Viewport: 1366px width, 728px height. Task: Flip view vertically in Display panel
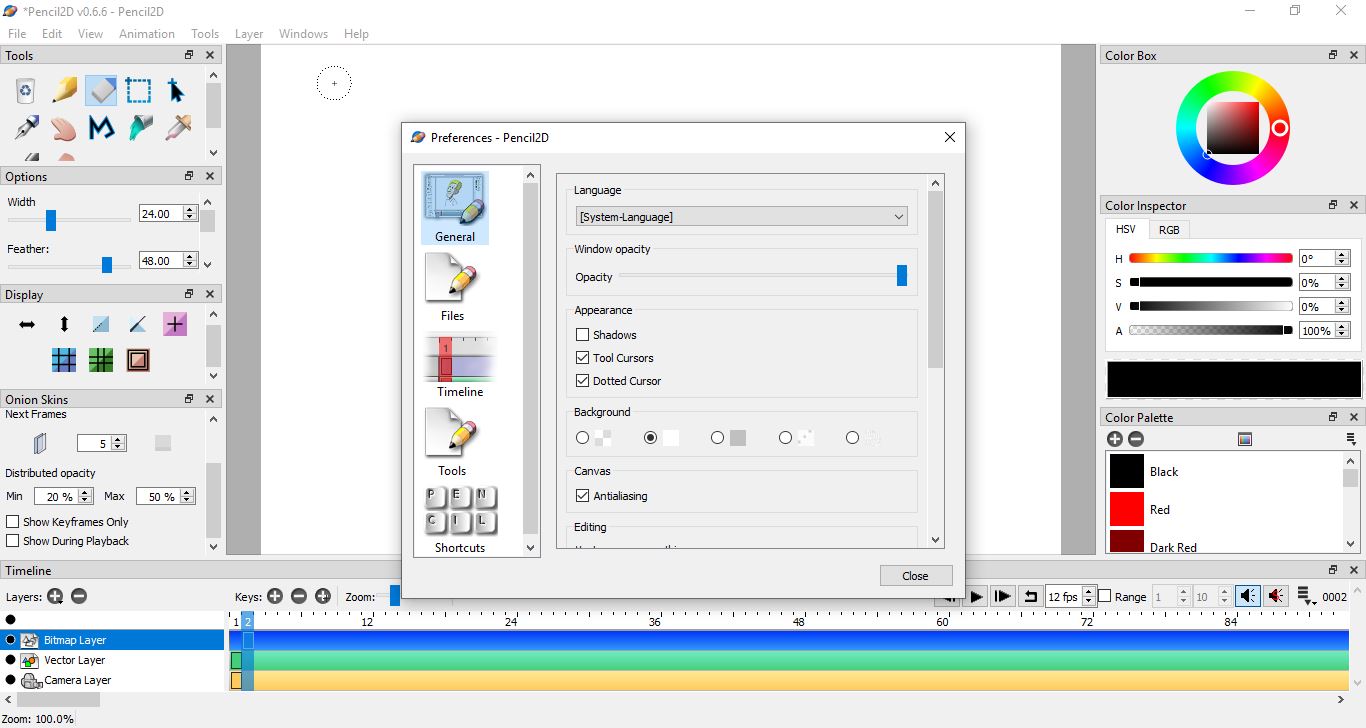pyautogui.click(x=64, y=324)
